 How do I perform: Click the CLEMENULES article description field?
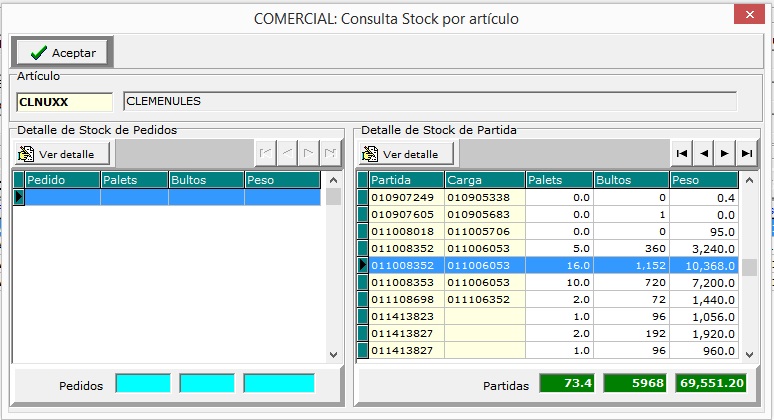coord(429,101)
